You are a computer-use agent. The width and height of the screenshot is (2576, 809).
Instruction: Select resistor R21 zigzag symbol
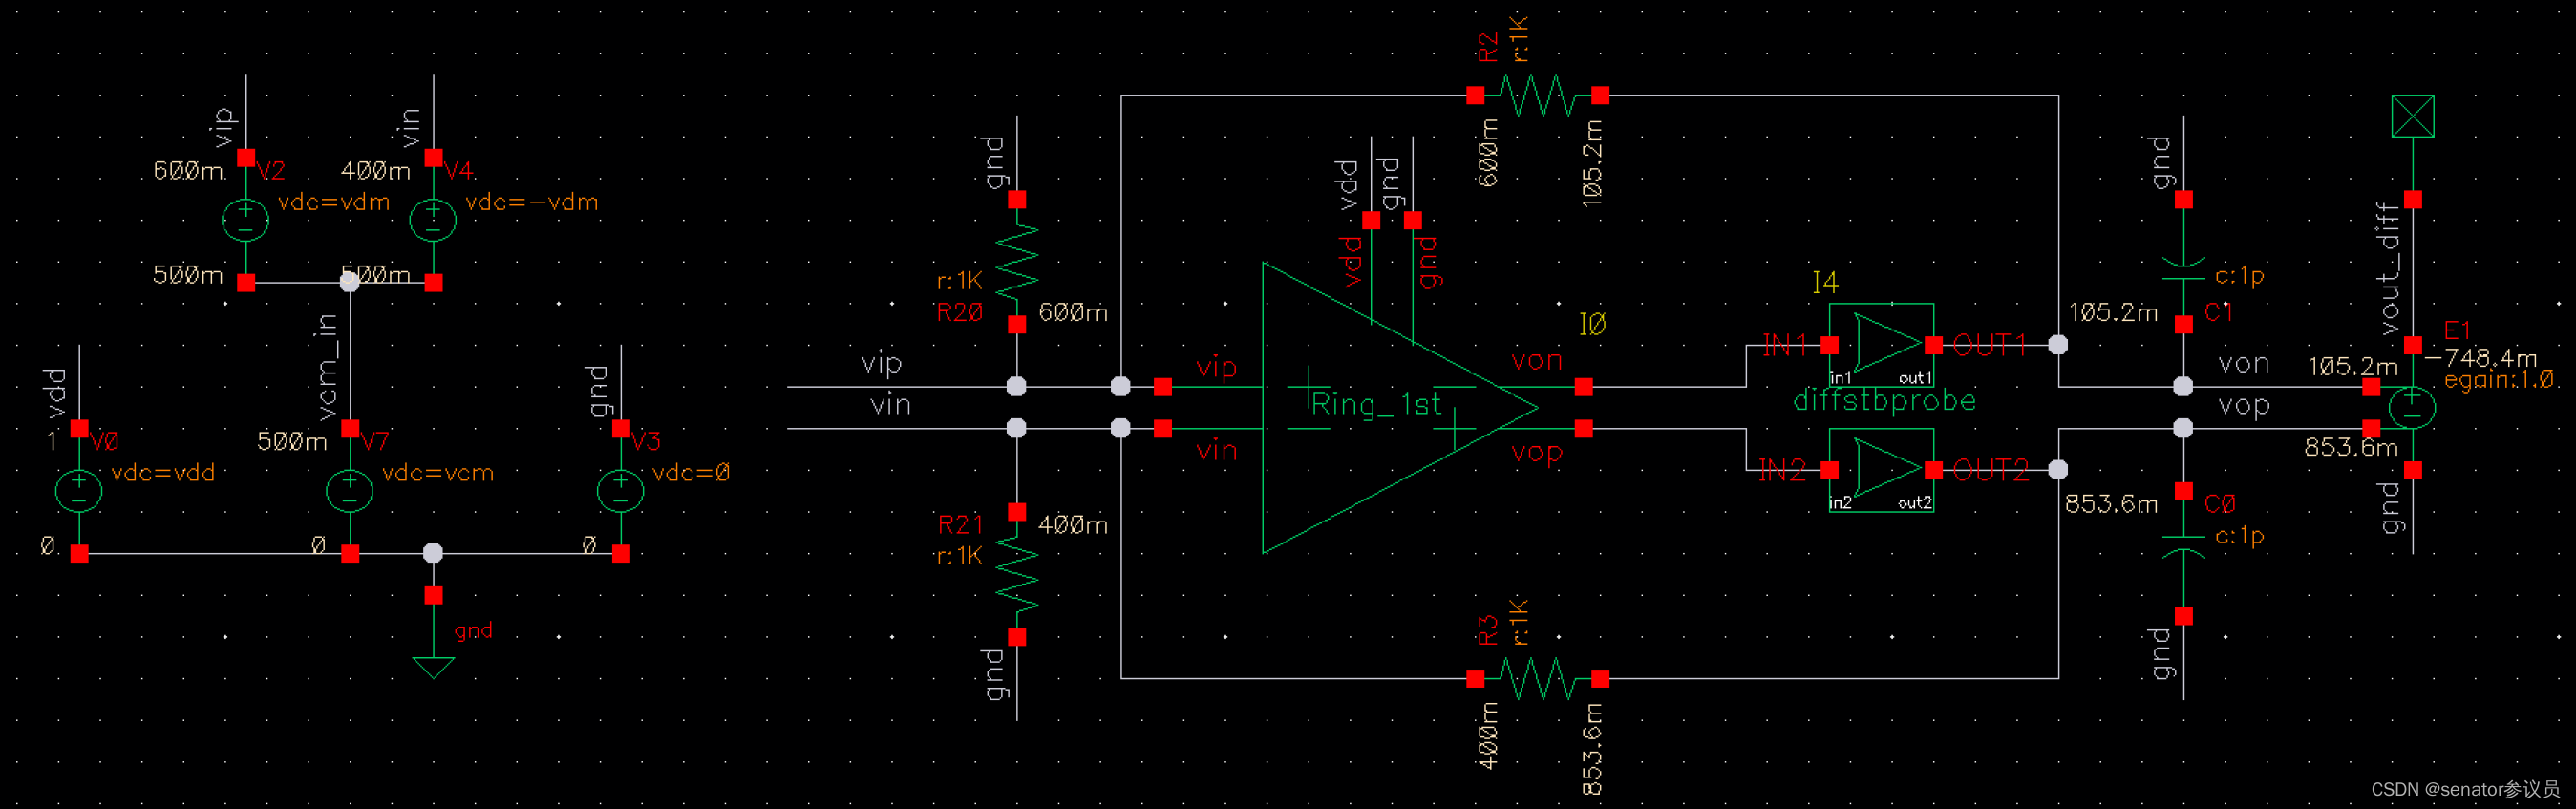pos(1017,575)
